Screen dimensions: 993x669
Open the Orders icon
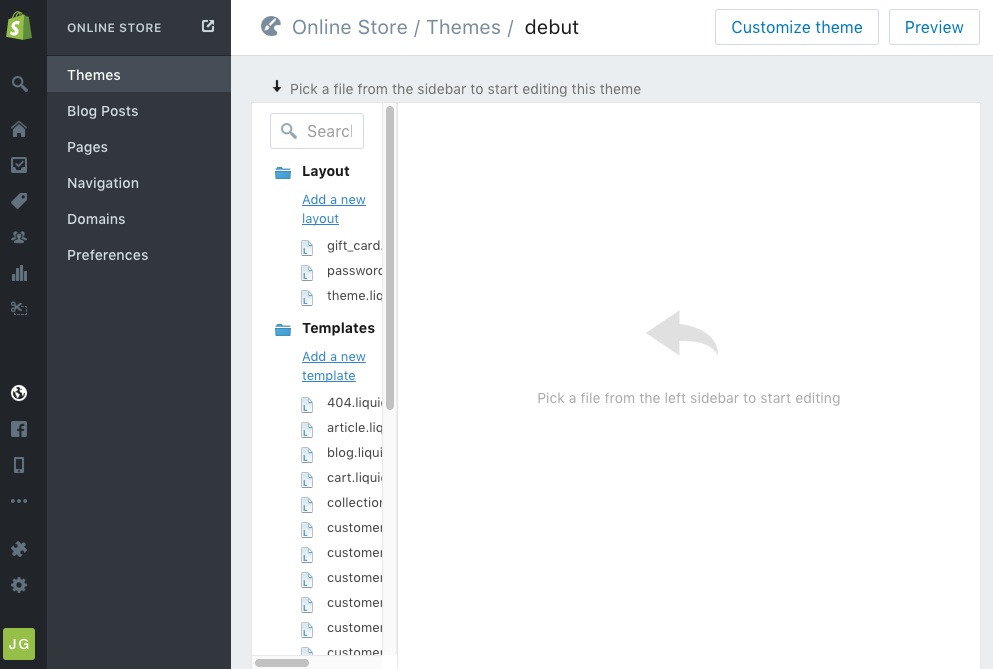pyautogui.click(x=19, y=165)
